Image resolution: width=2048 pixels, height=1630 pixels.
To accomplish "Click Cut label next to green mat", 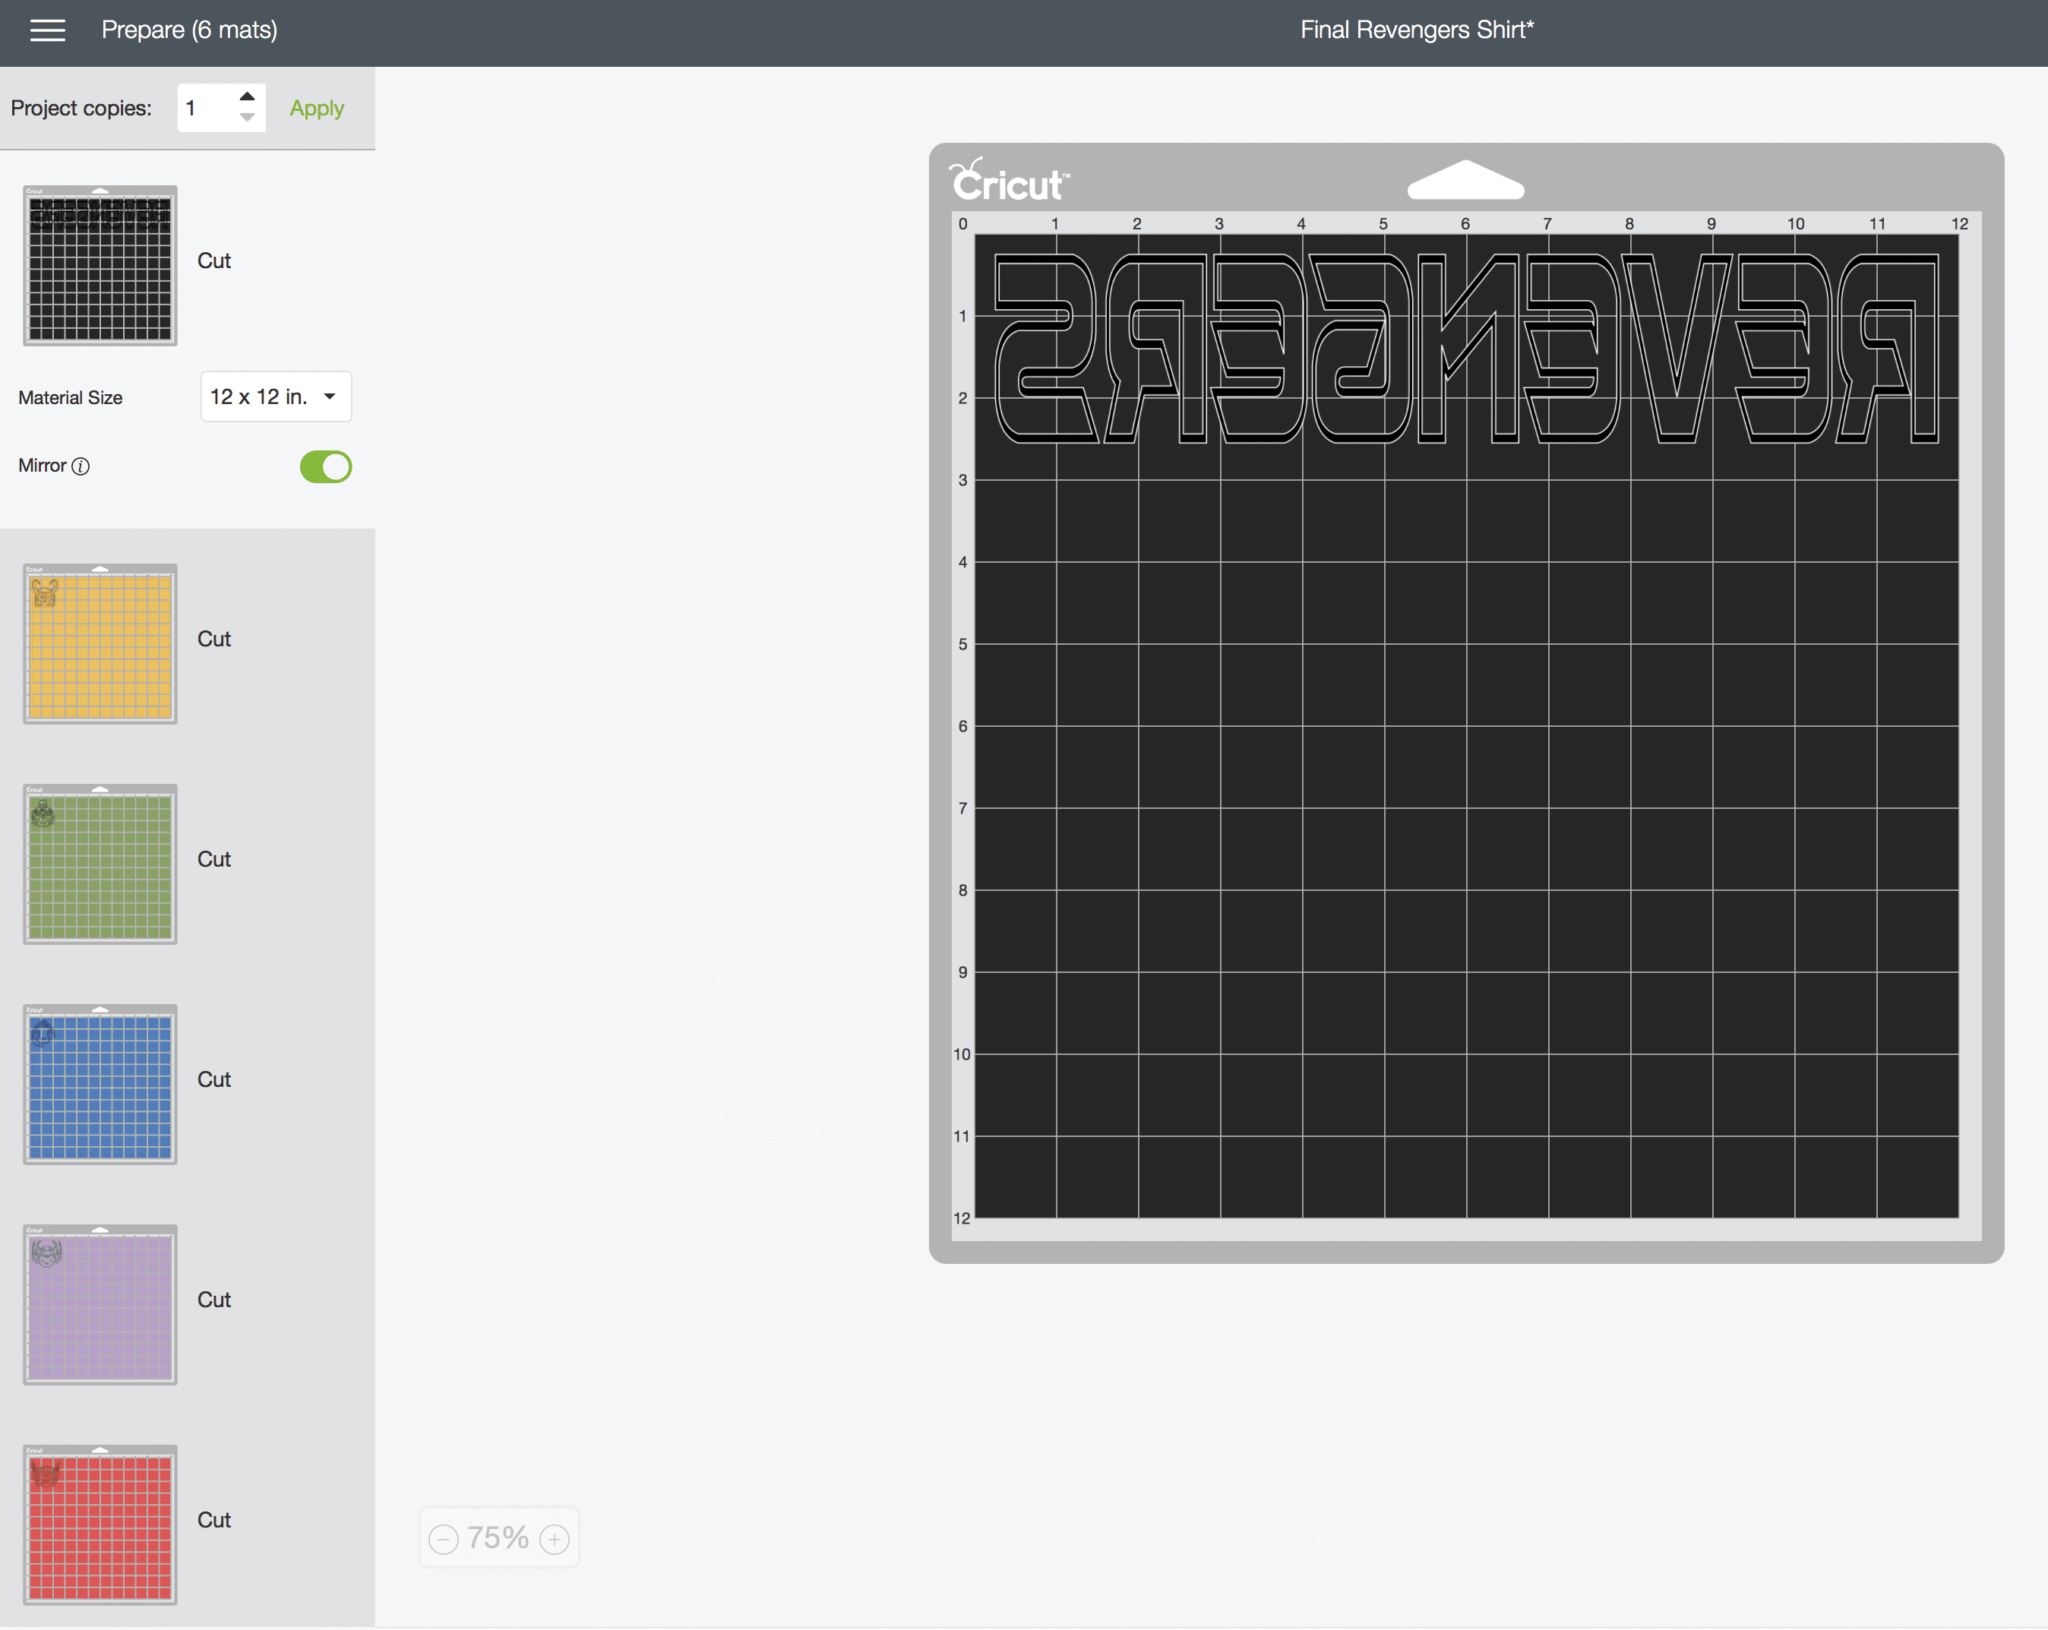I will pos(214,859).
